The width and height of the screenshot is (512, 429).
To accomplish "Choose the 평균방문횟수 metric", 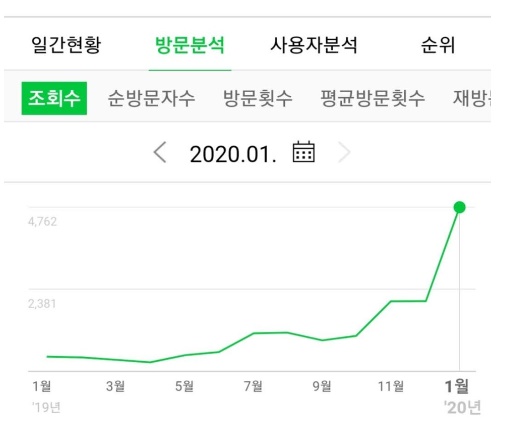I will point(373,98).
